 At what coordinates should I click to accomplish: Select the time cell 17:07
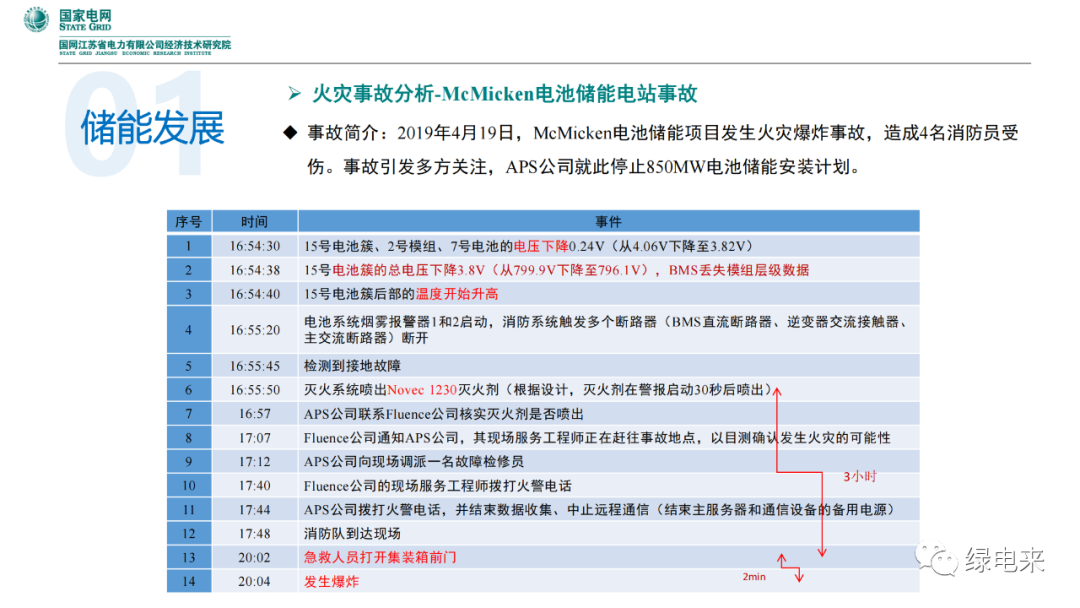[255, 439]
